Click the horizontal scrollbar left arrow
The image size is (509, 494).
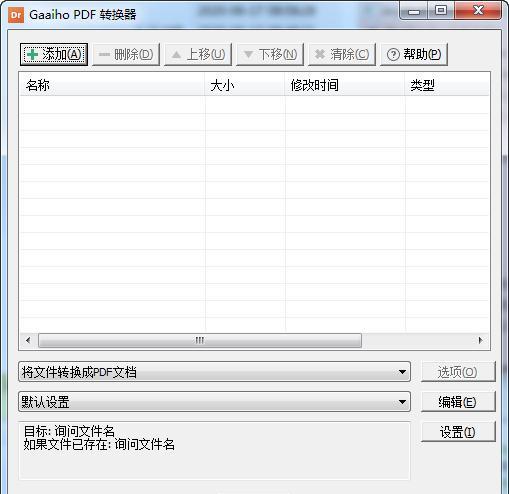click(28, 340)
